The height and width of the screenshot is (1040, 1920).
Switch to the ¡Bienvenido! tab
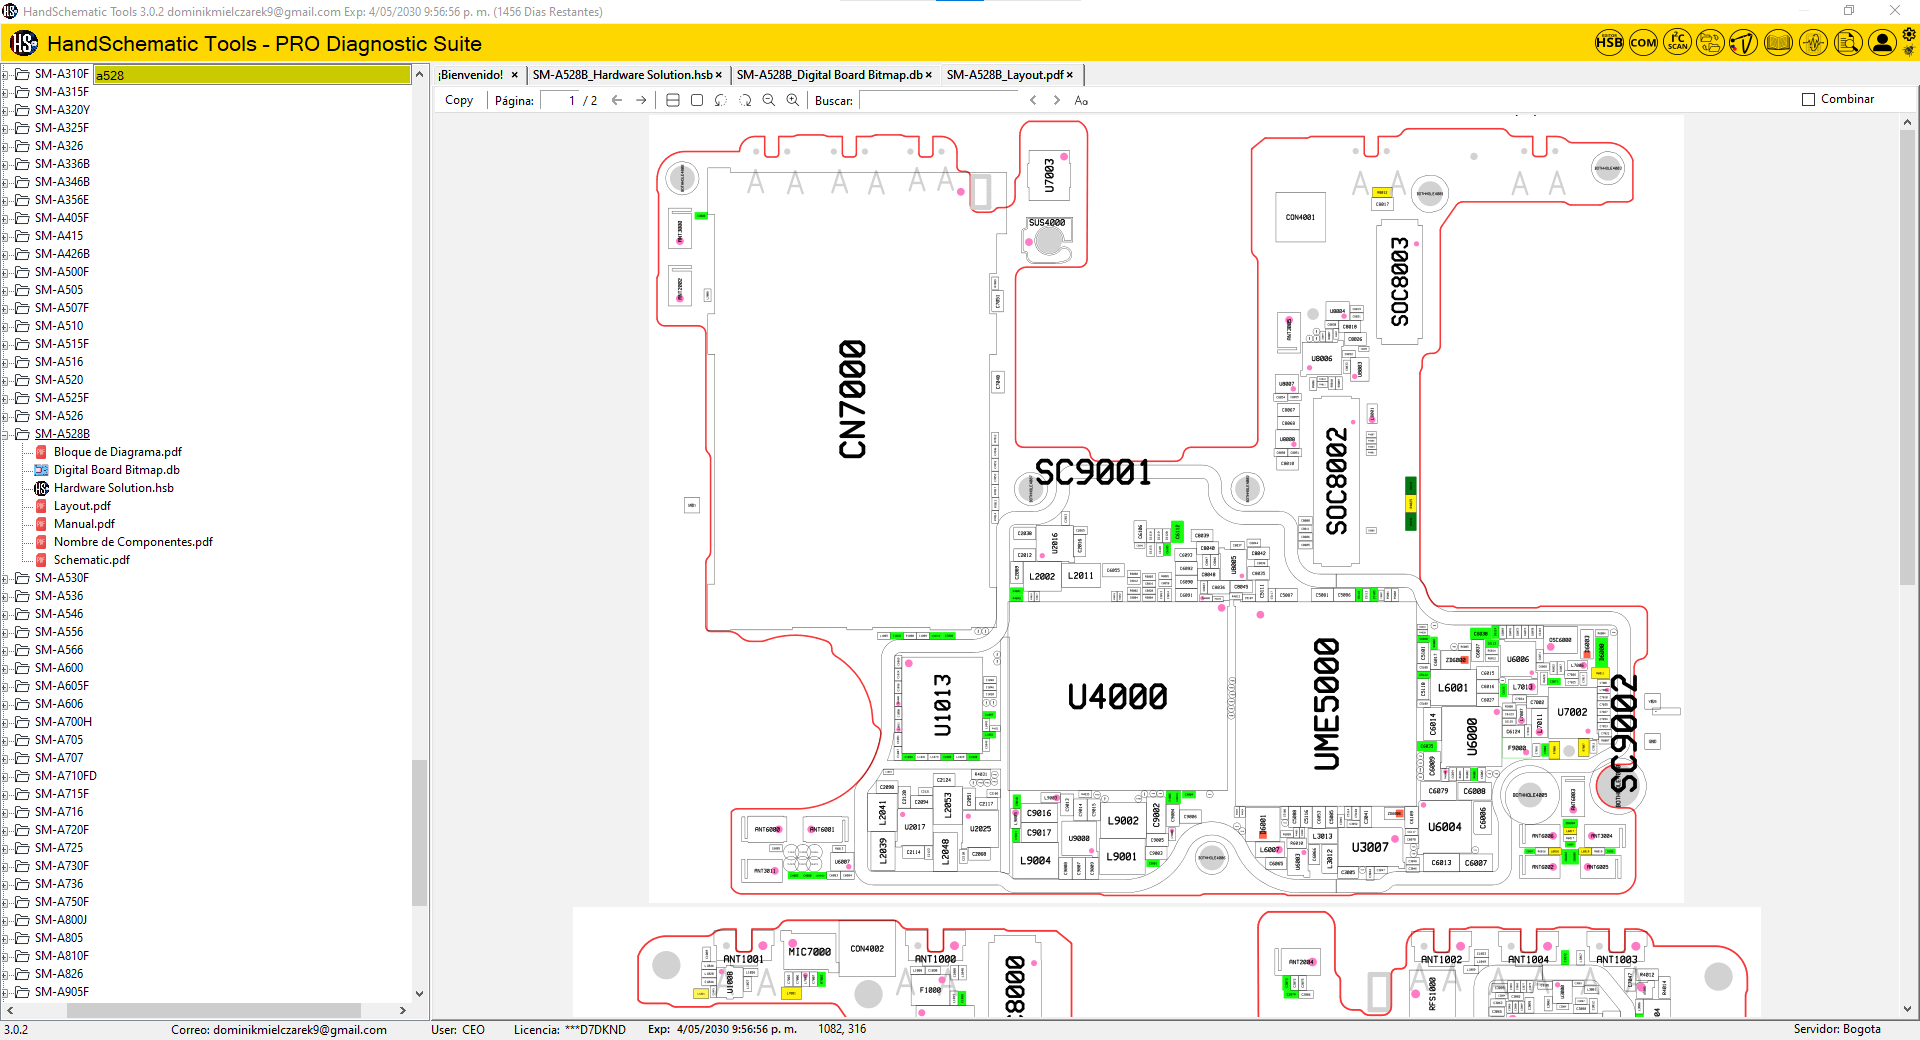471,75
